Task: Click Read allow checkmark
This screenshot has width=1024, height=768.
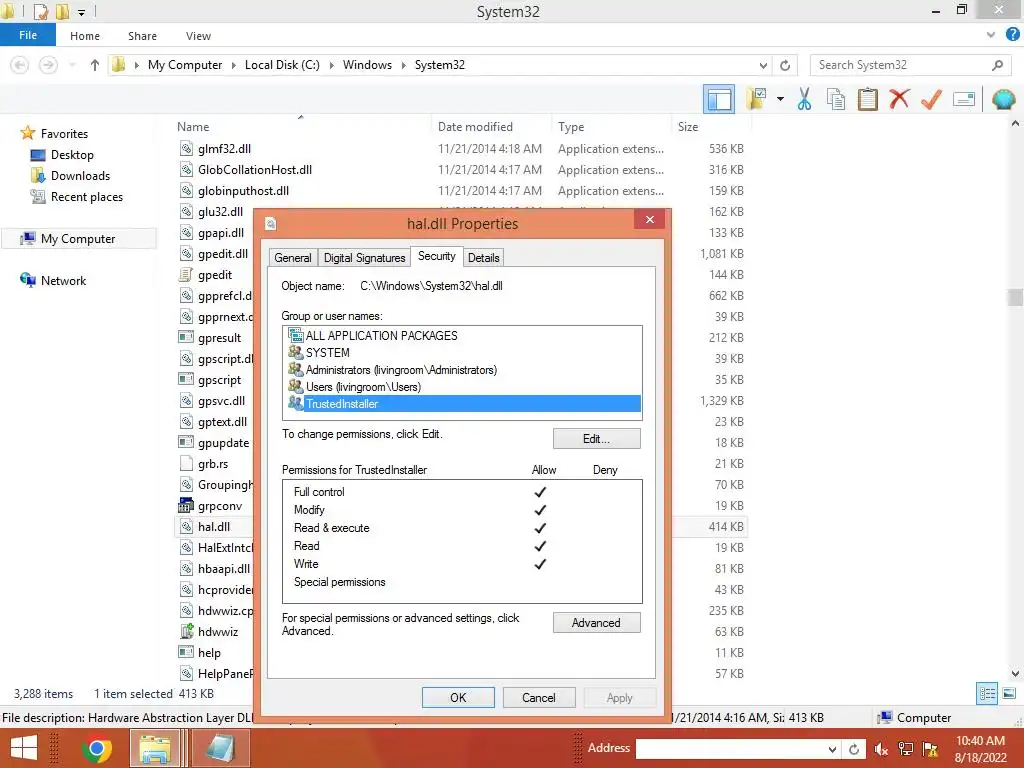Action: click(x=540, y=546)
